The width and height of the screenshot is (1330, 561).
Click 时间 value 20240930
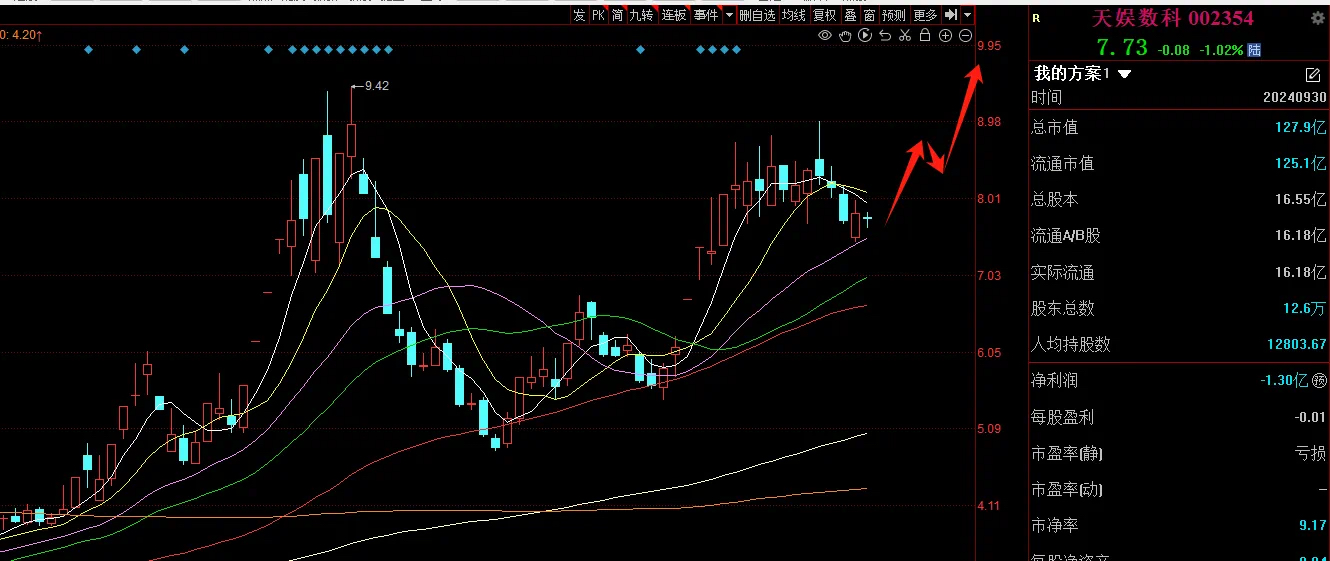(x=1295, y=97)
